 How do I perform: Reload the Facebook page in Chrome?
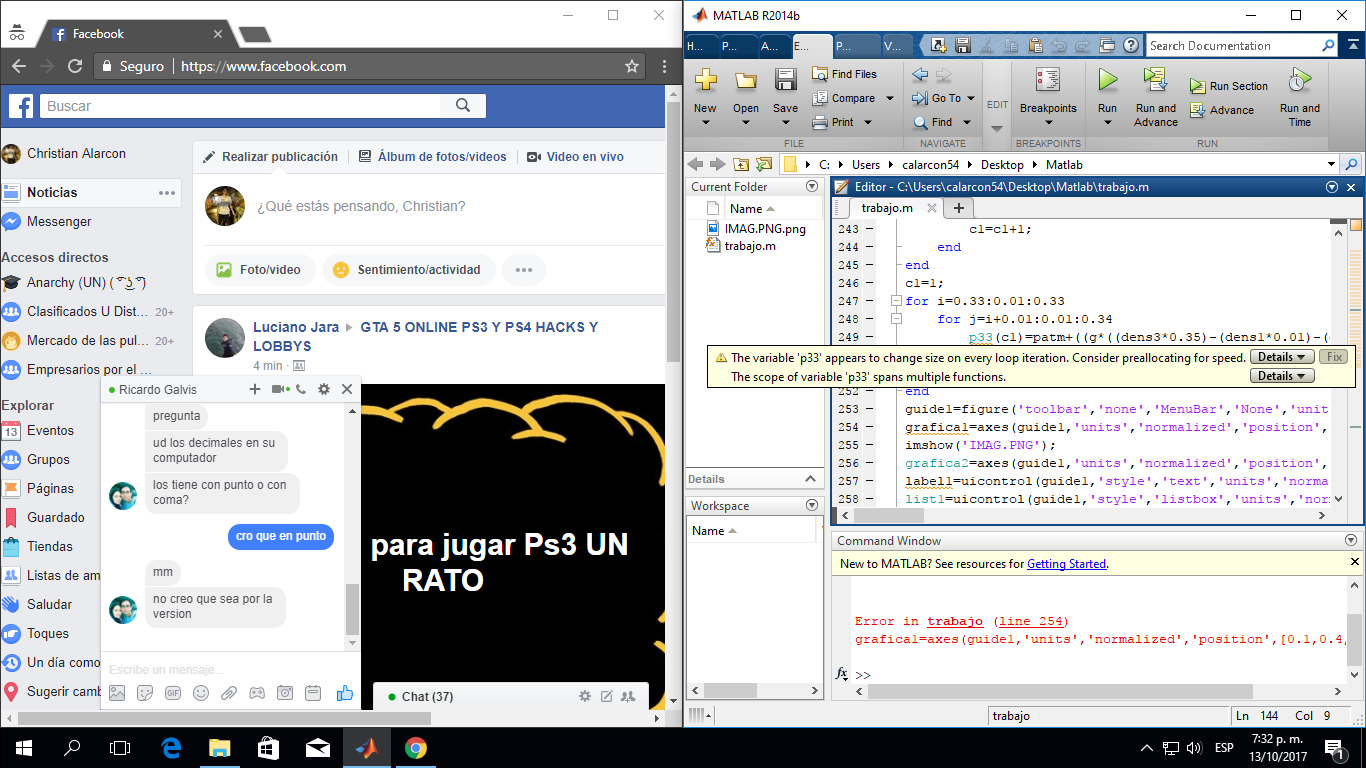(75, 66)
